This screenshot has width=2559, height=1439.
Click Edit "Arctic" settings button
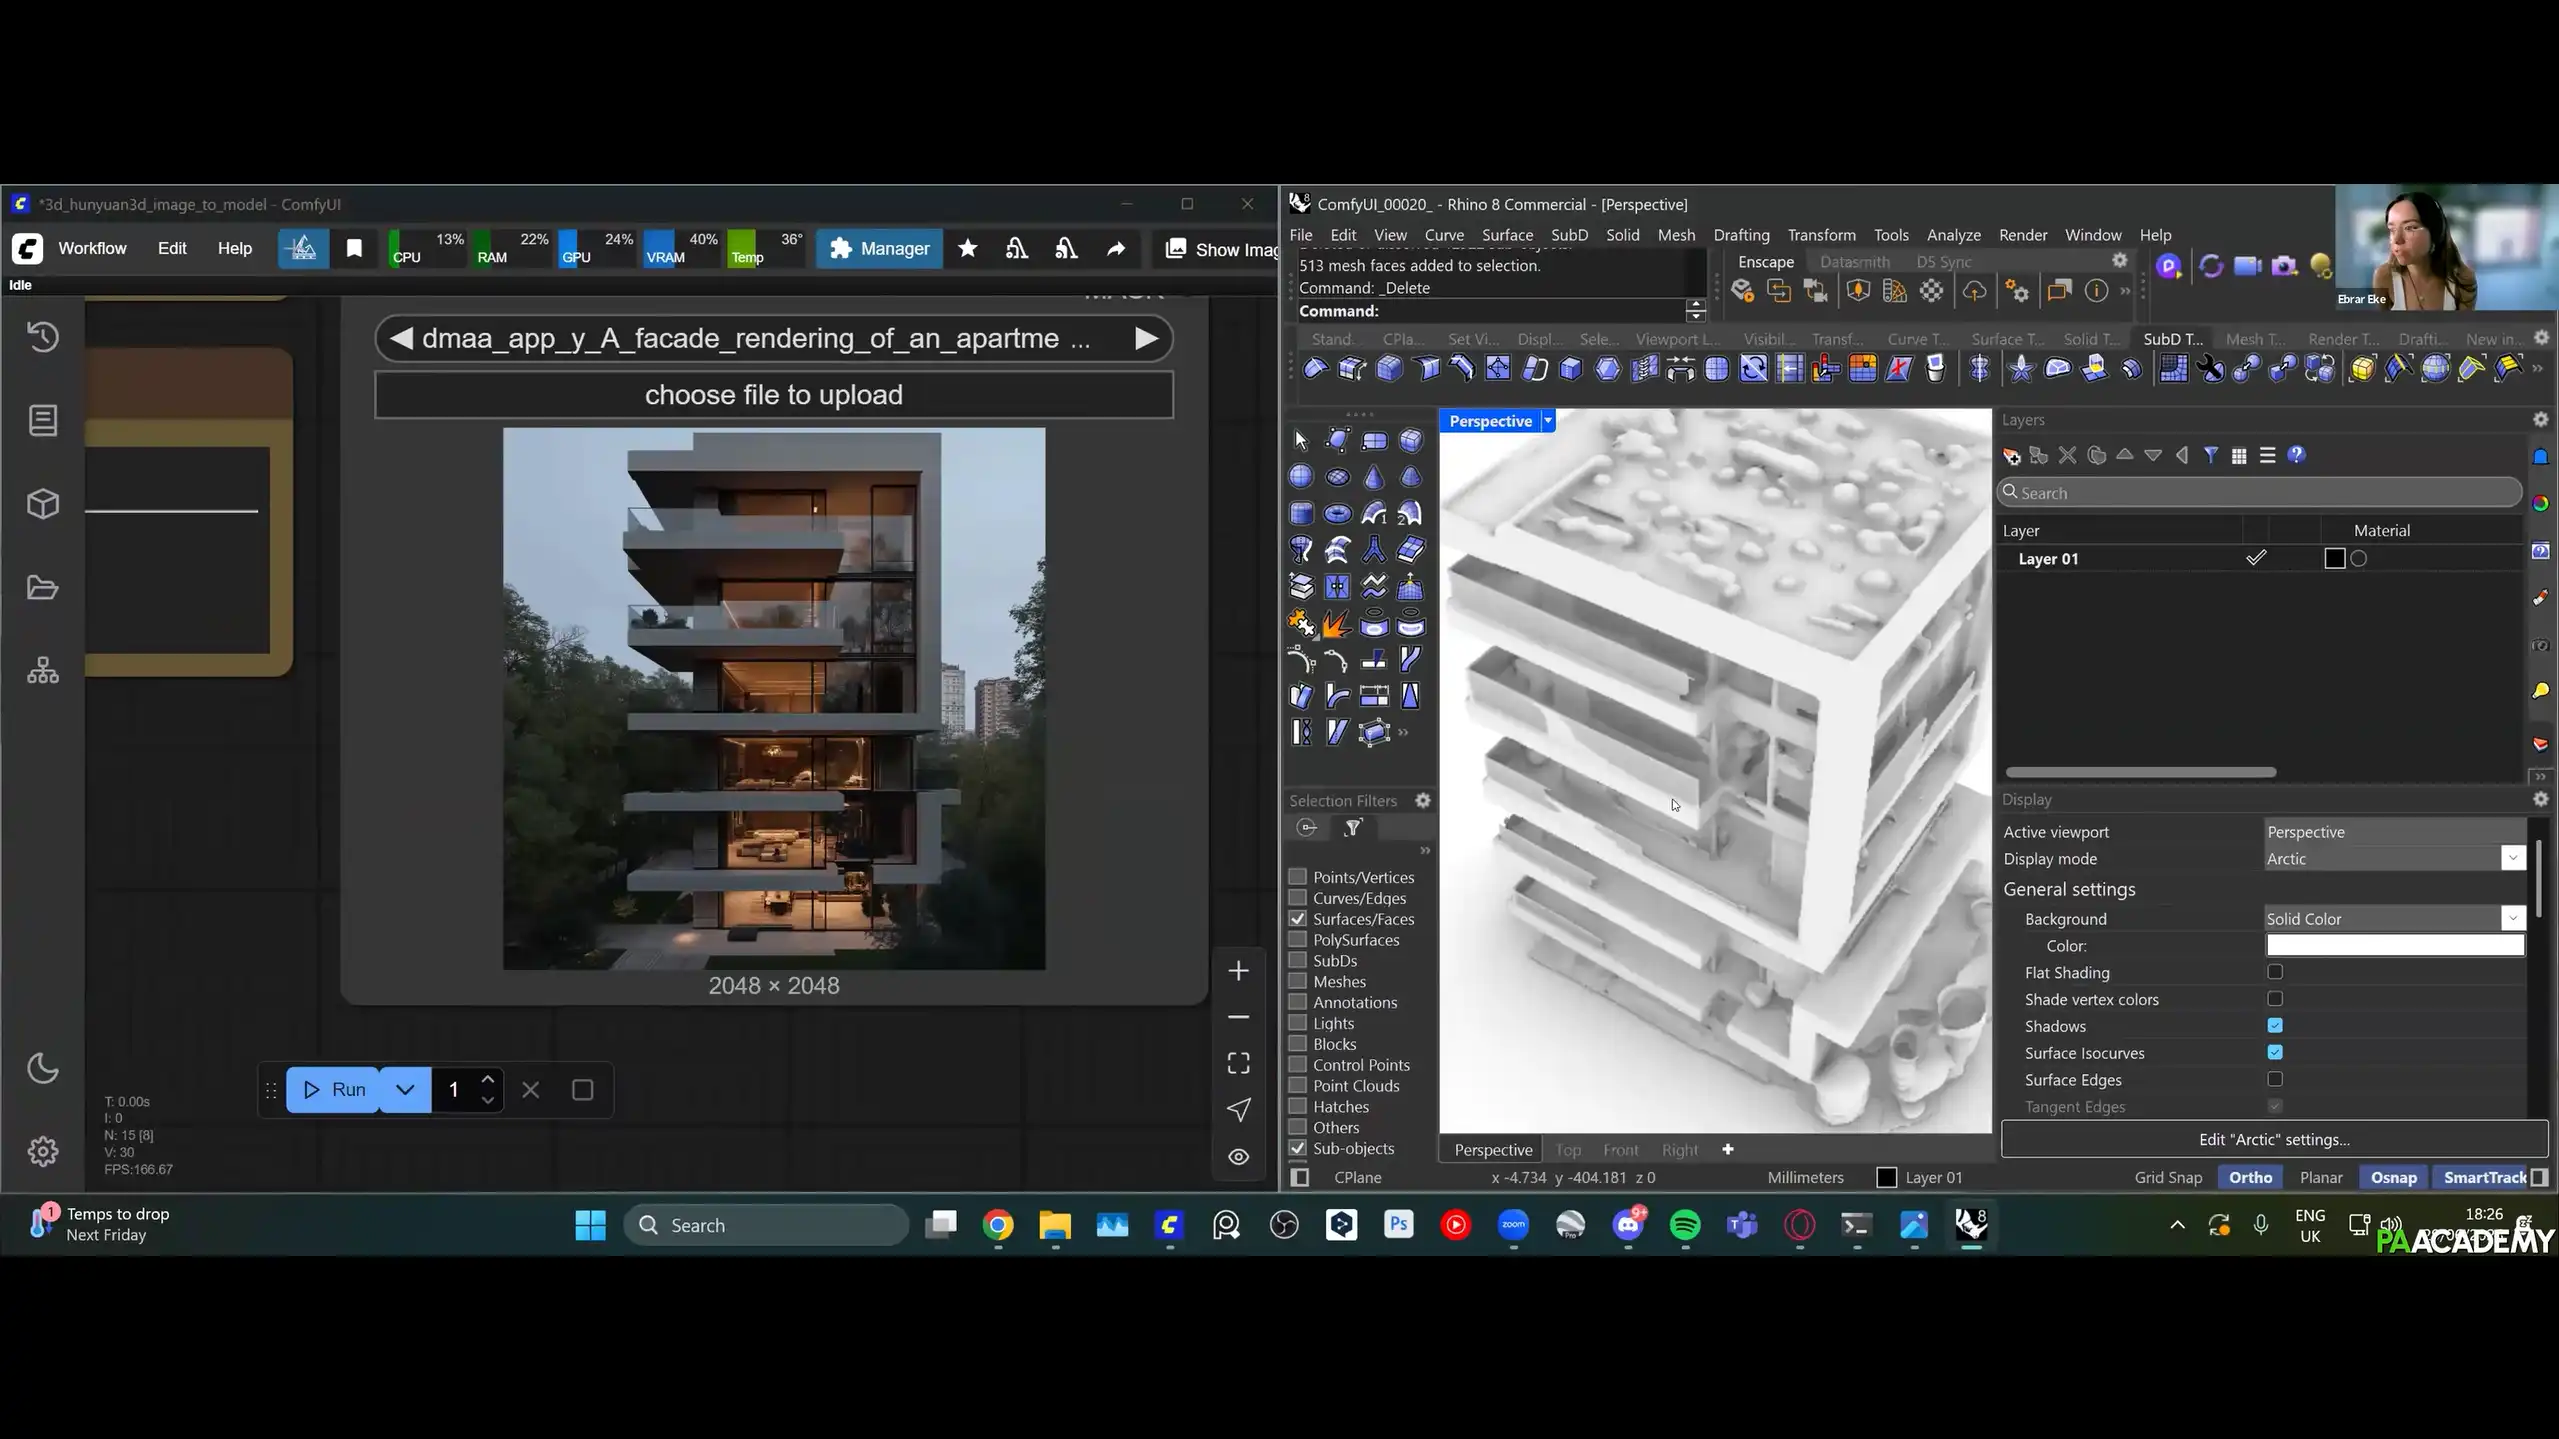tap(2274, 1140)
